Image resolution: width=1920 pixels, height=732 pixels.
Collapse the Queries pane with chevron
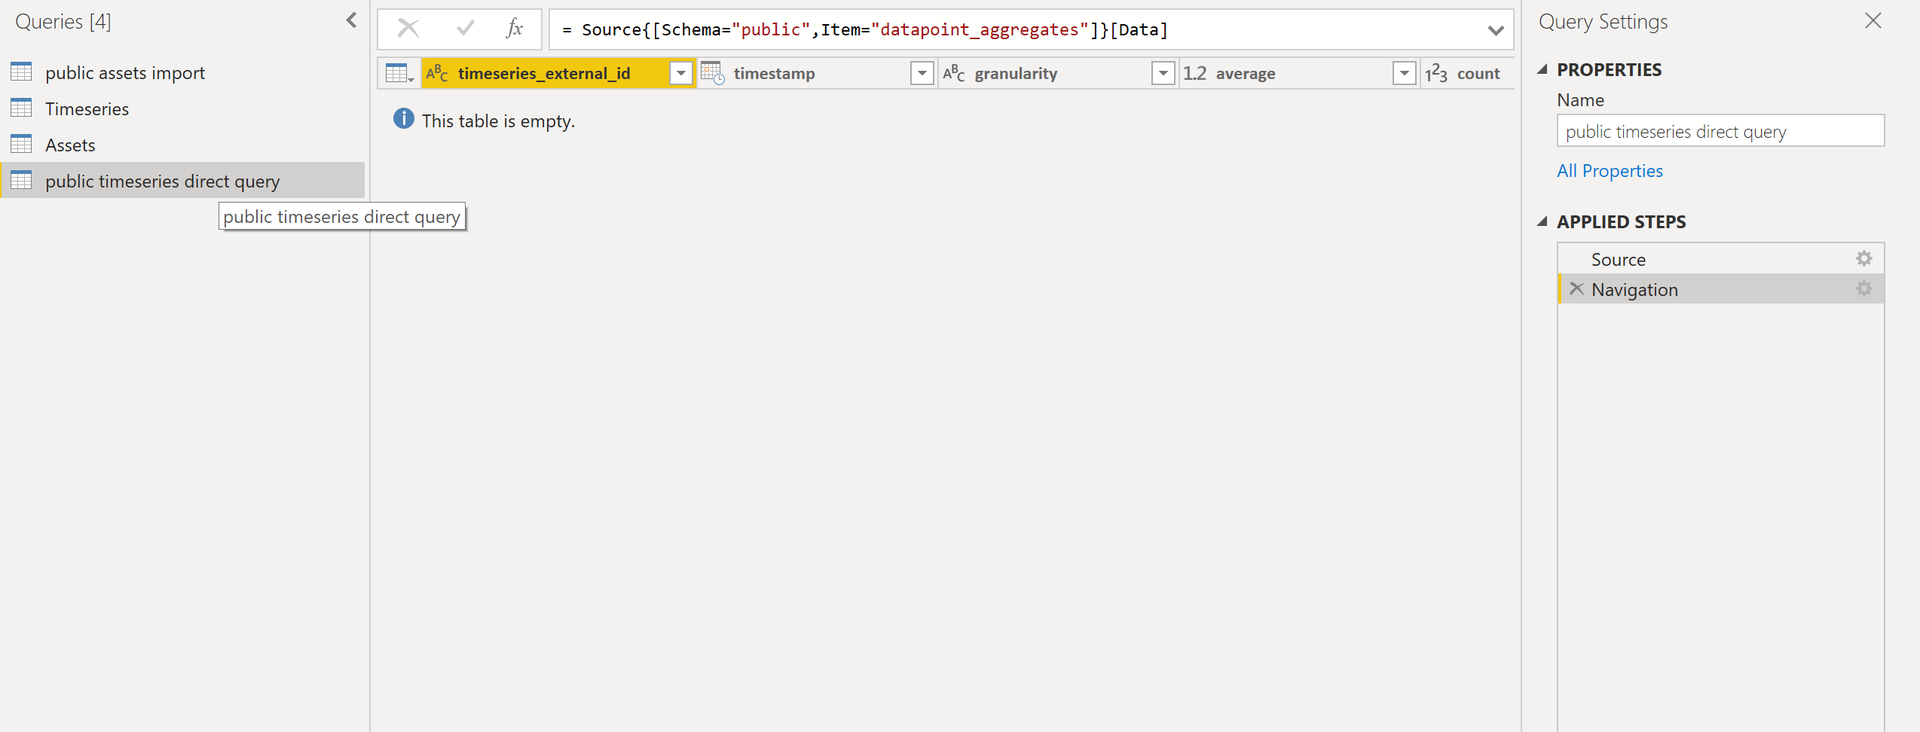click(x=351, y=21)
